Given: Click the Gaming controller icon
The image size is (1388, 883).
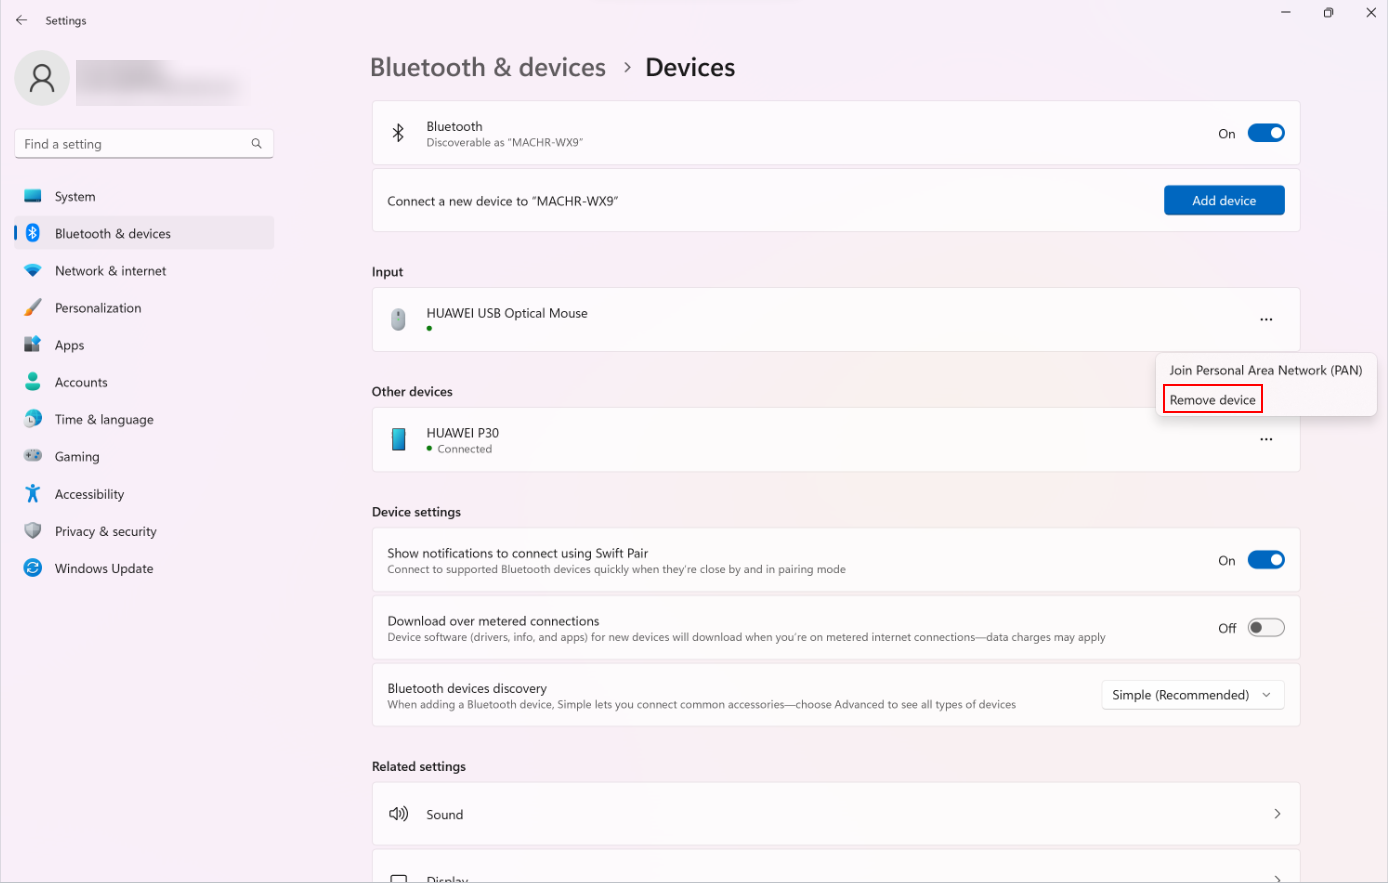Looking at the screenshot, I should (x=33, y=456).
